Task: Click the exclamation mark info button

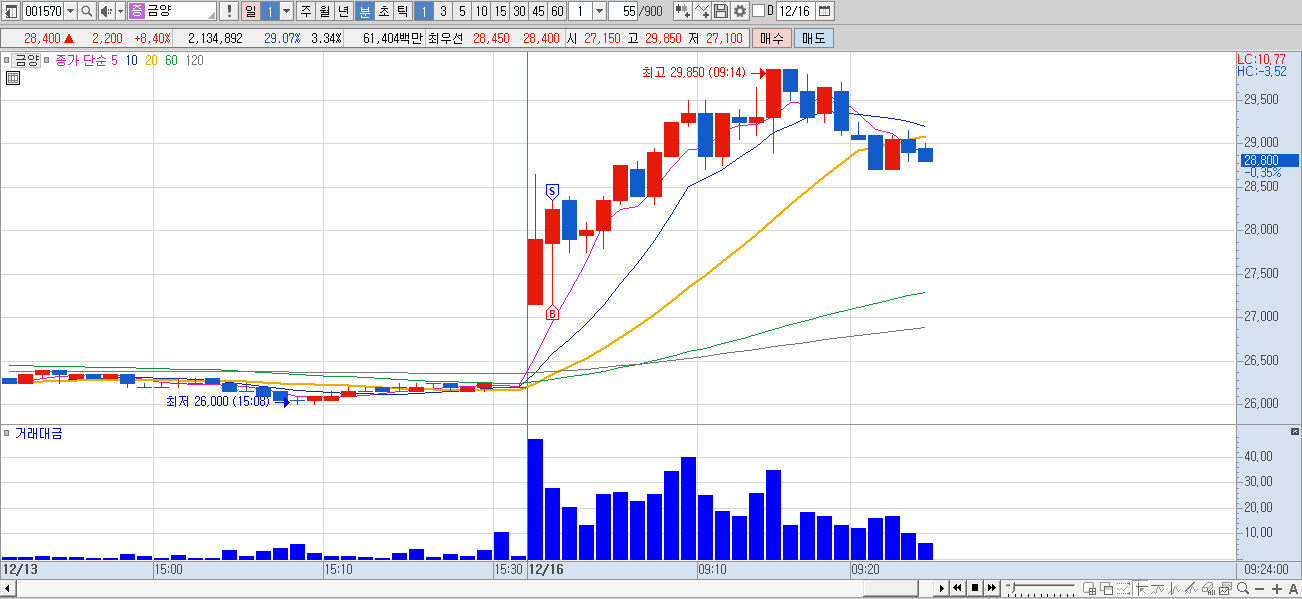Action: [229, 12]
